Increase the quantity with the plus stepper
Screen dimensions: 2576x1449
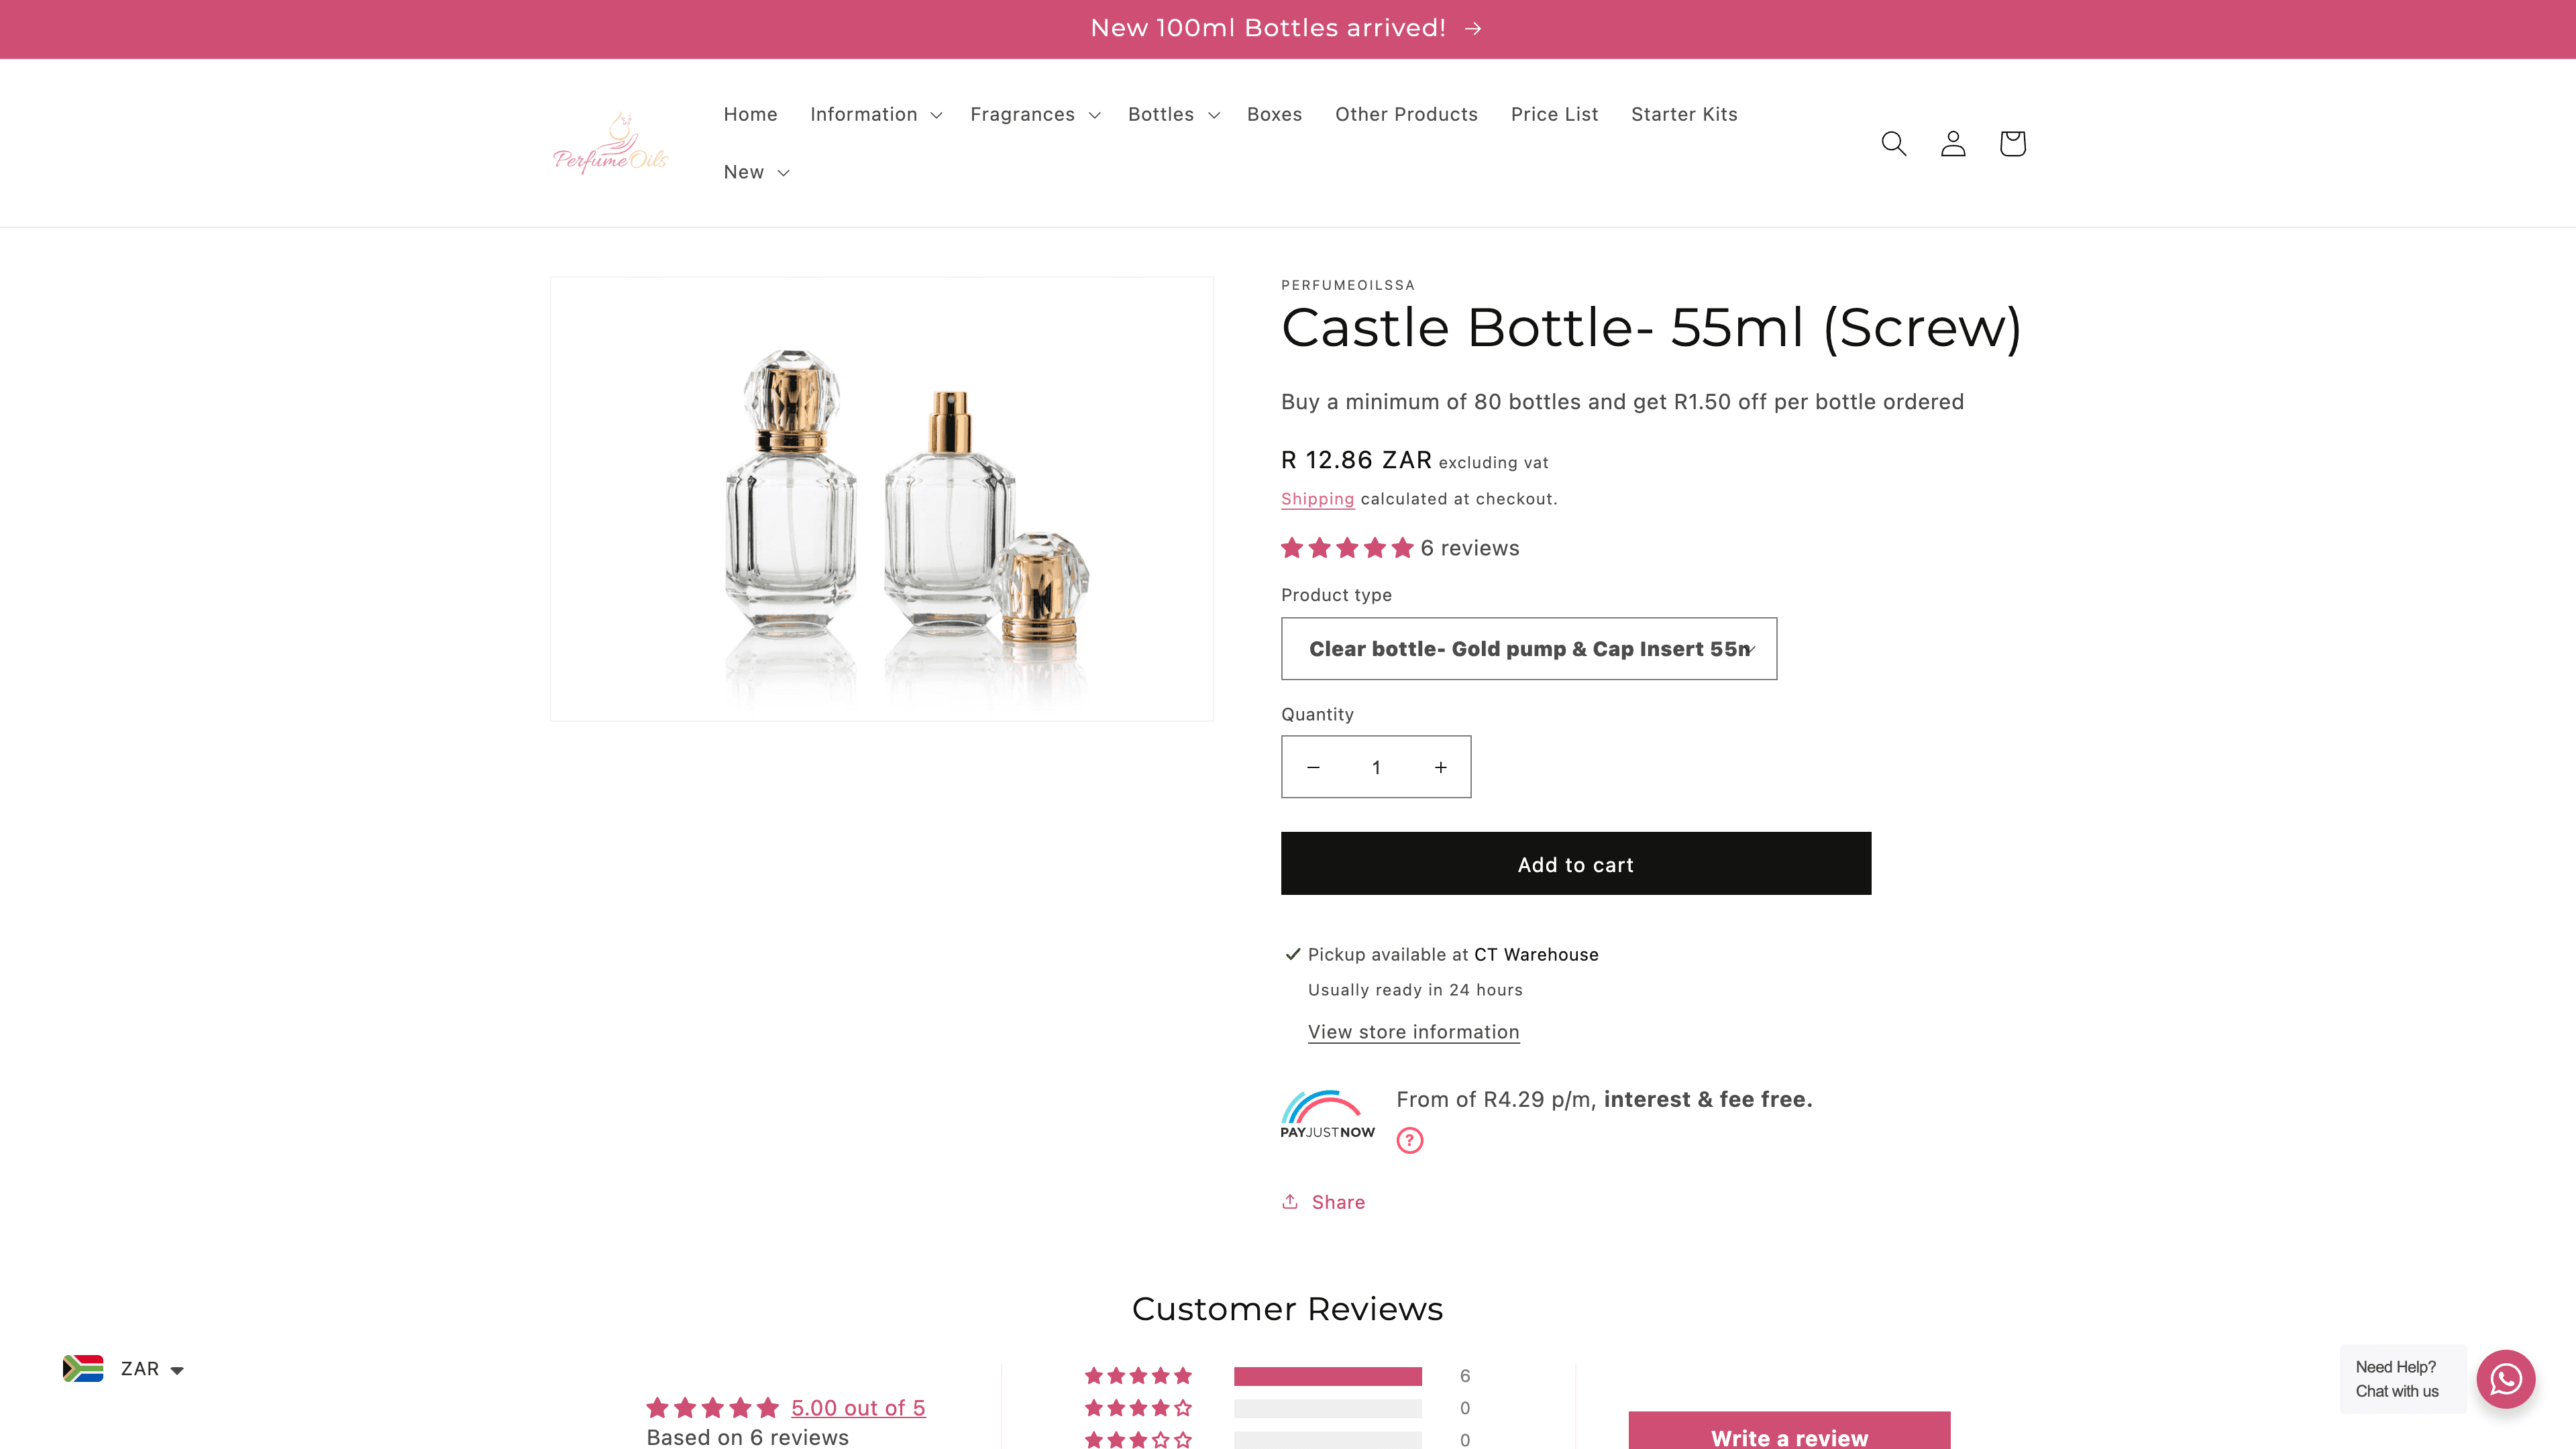click(1440, 767)
